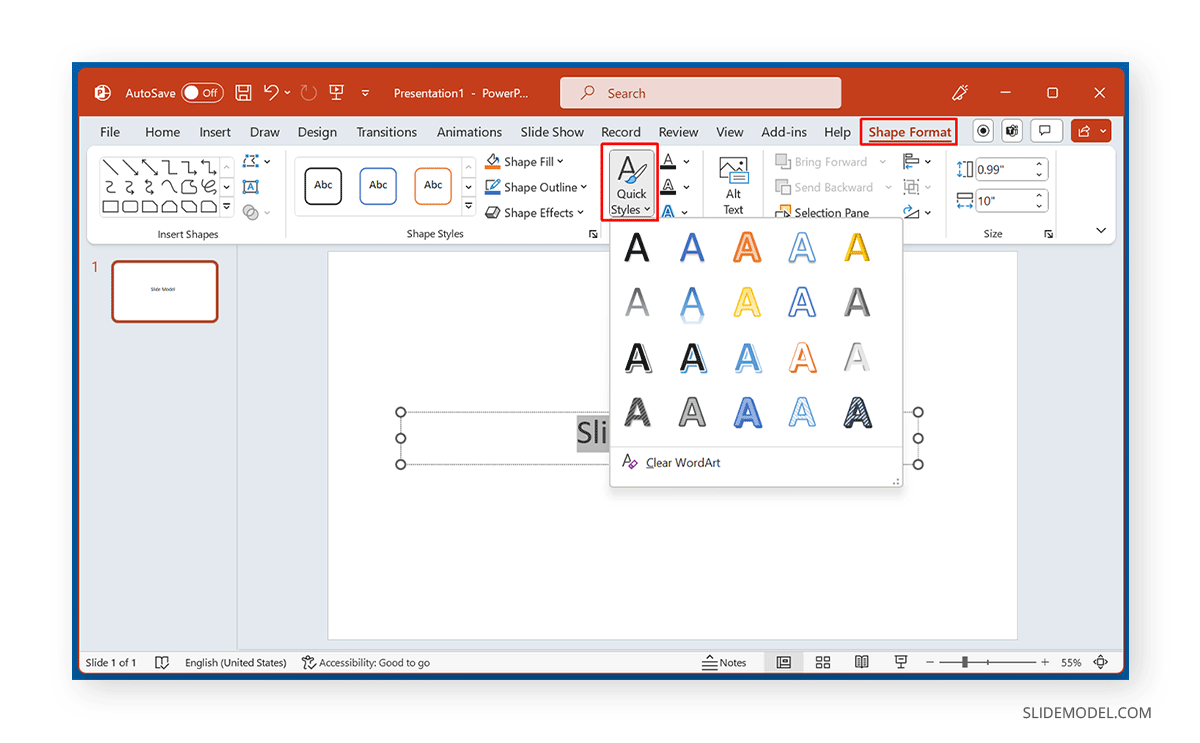Collapse the ribbon with the chevron
1200x743 pixels.
[x=1101, y=229]
